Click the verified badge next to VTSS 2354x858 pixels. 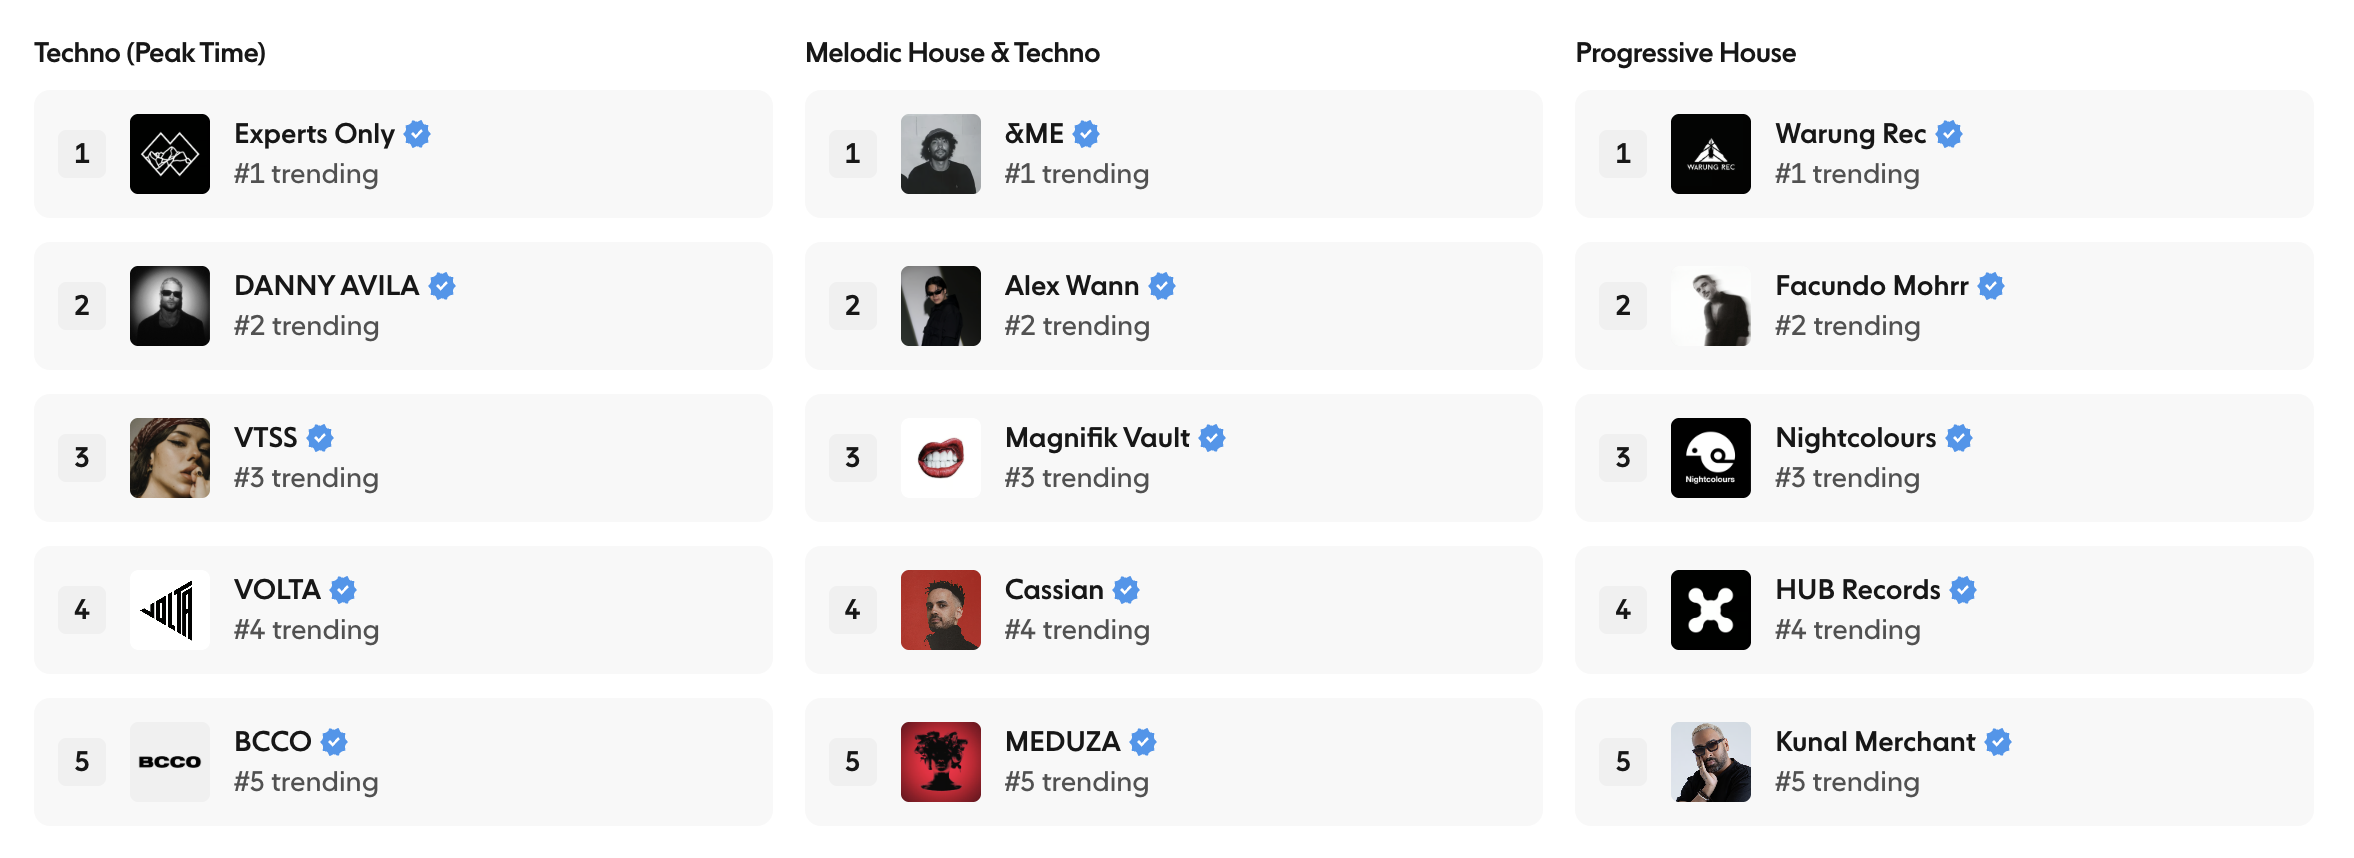320,438
